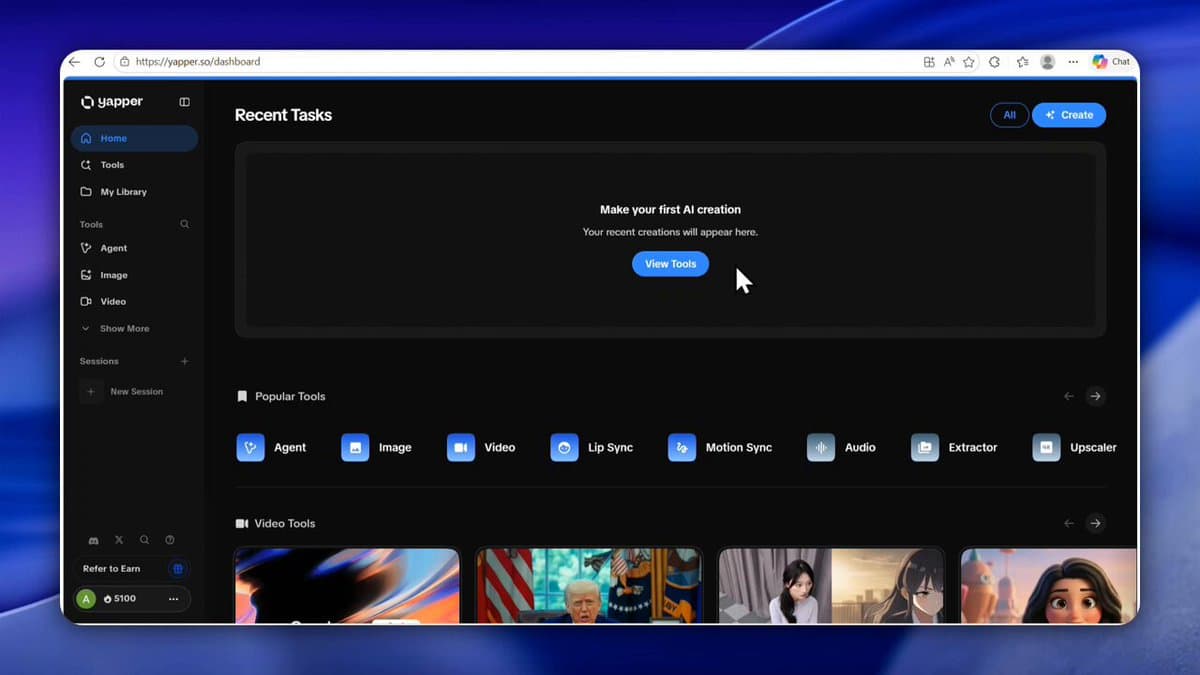Open the Motion Sync tool
Screen dimensions: 1200x675
(720, 447)
